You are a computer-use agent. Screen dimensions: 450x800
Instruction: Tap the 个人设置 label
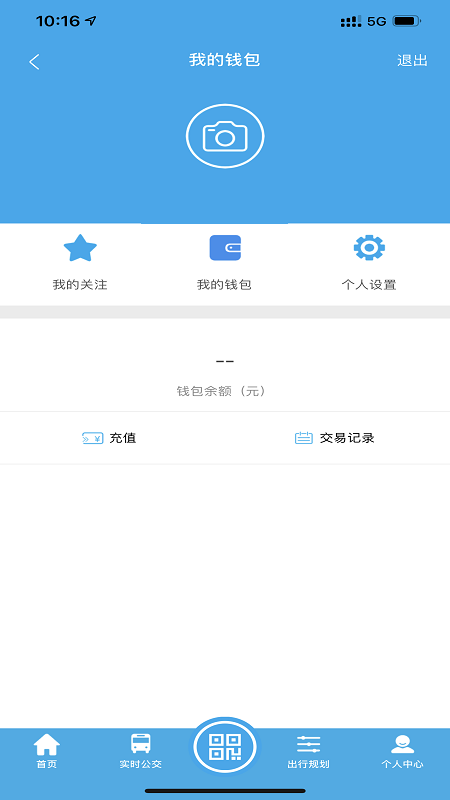(x=369, y=285)
